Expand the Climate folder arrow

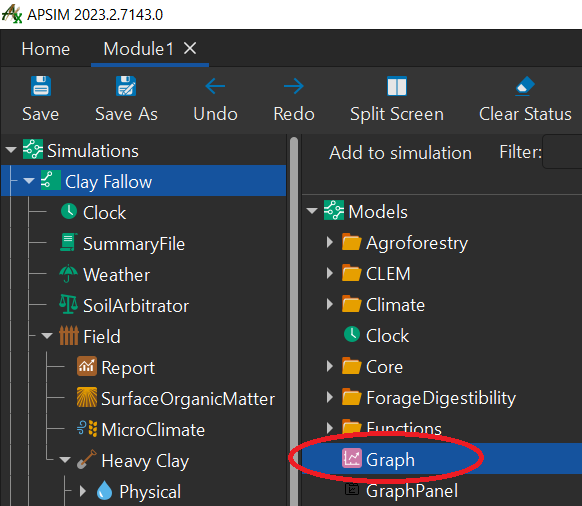coord(330,304)
